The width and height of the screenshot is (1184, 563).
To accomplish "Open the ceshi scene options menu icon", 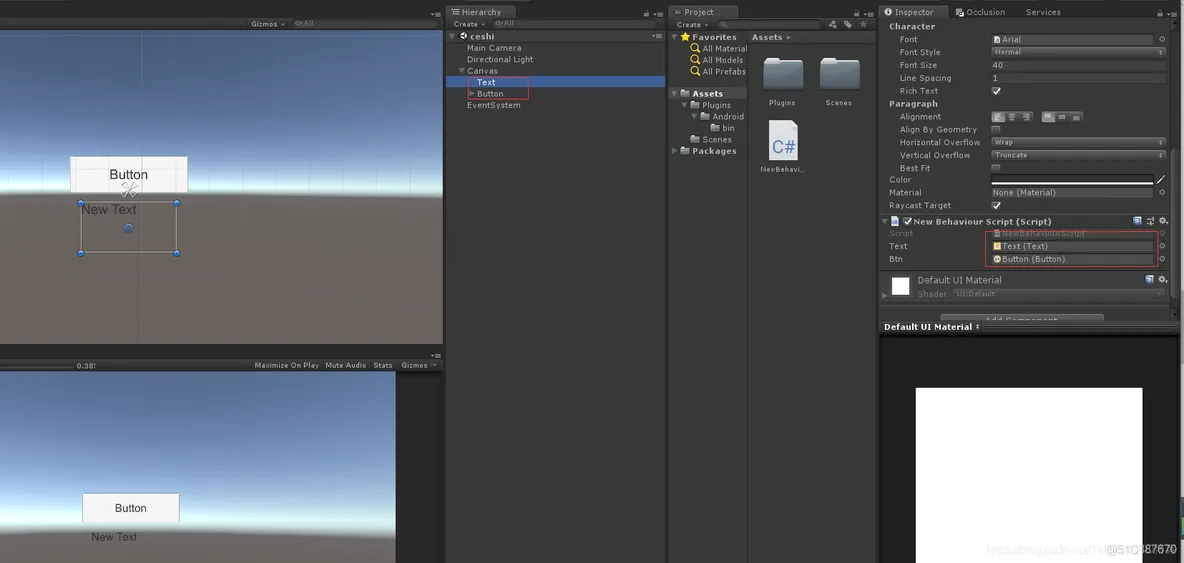I will (657, 36).
